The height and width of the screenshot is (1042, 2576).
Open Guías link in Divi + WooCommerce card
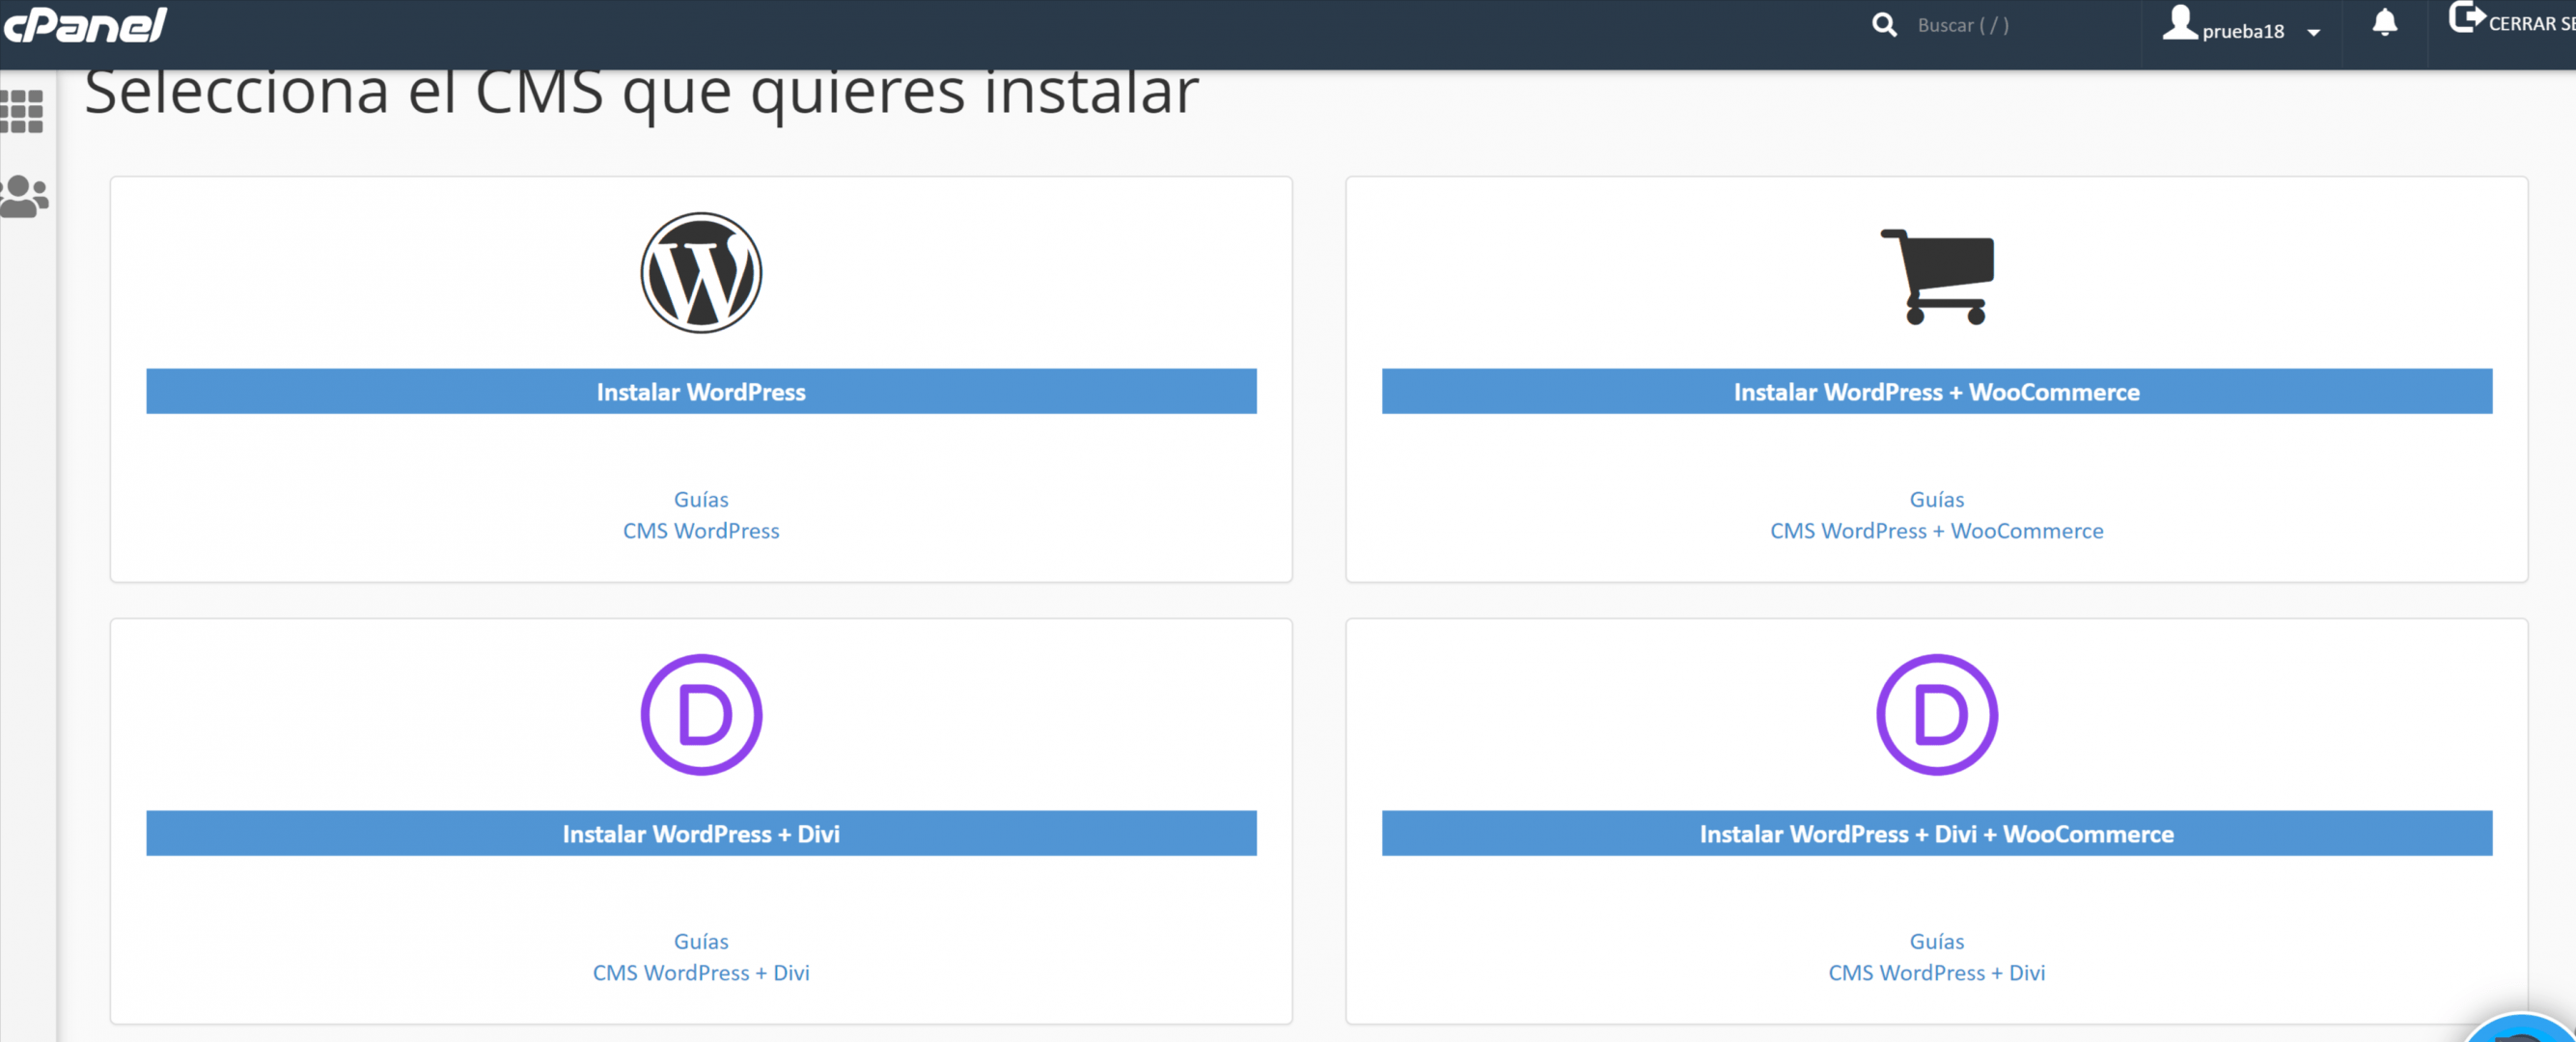(1937, 941)
